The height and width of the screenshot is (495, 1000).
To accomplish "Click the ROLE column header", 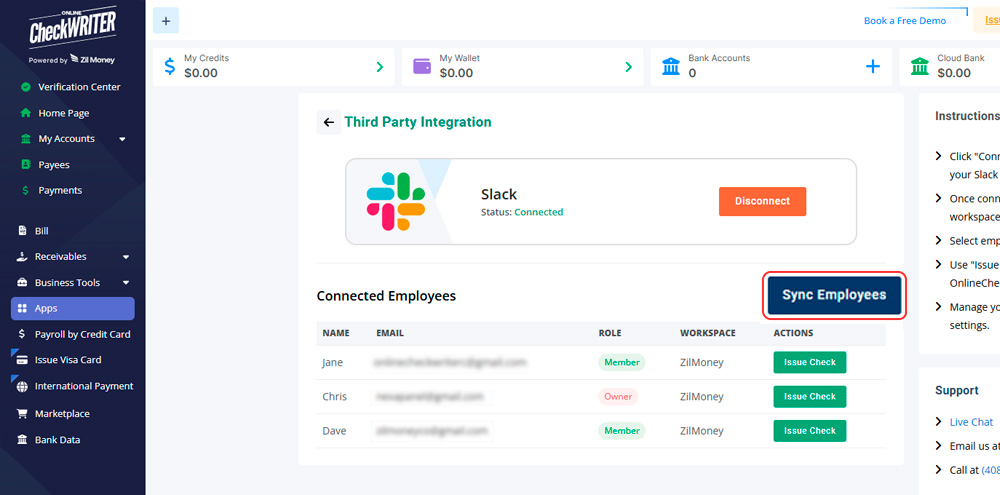I will 610,333.
